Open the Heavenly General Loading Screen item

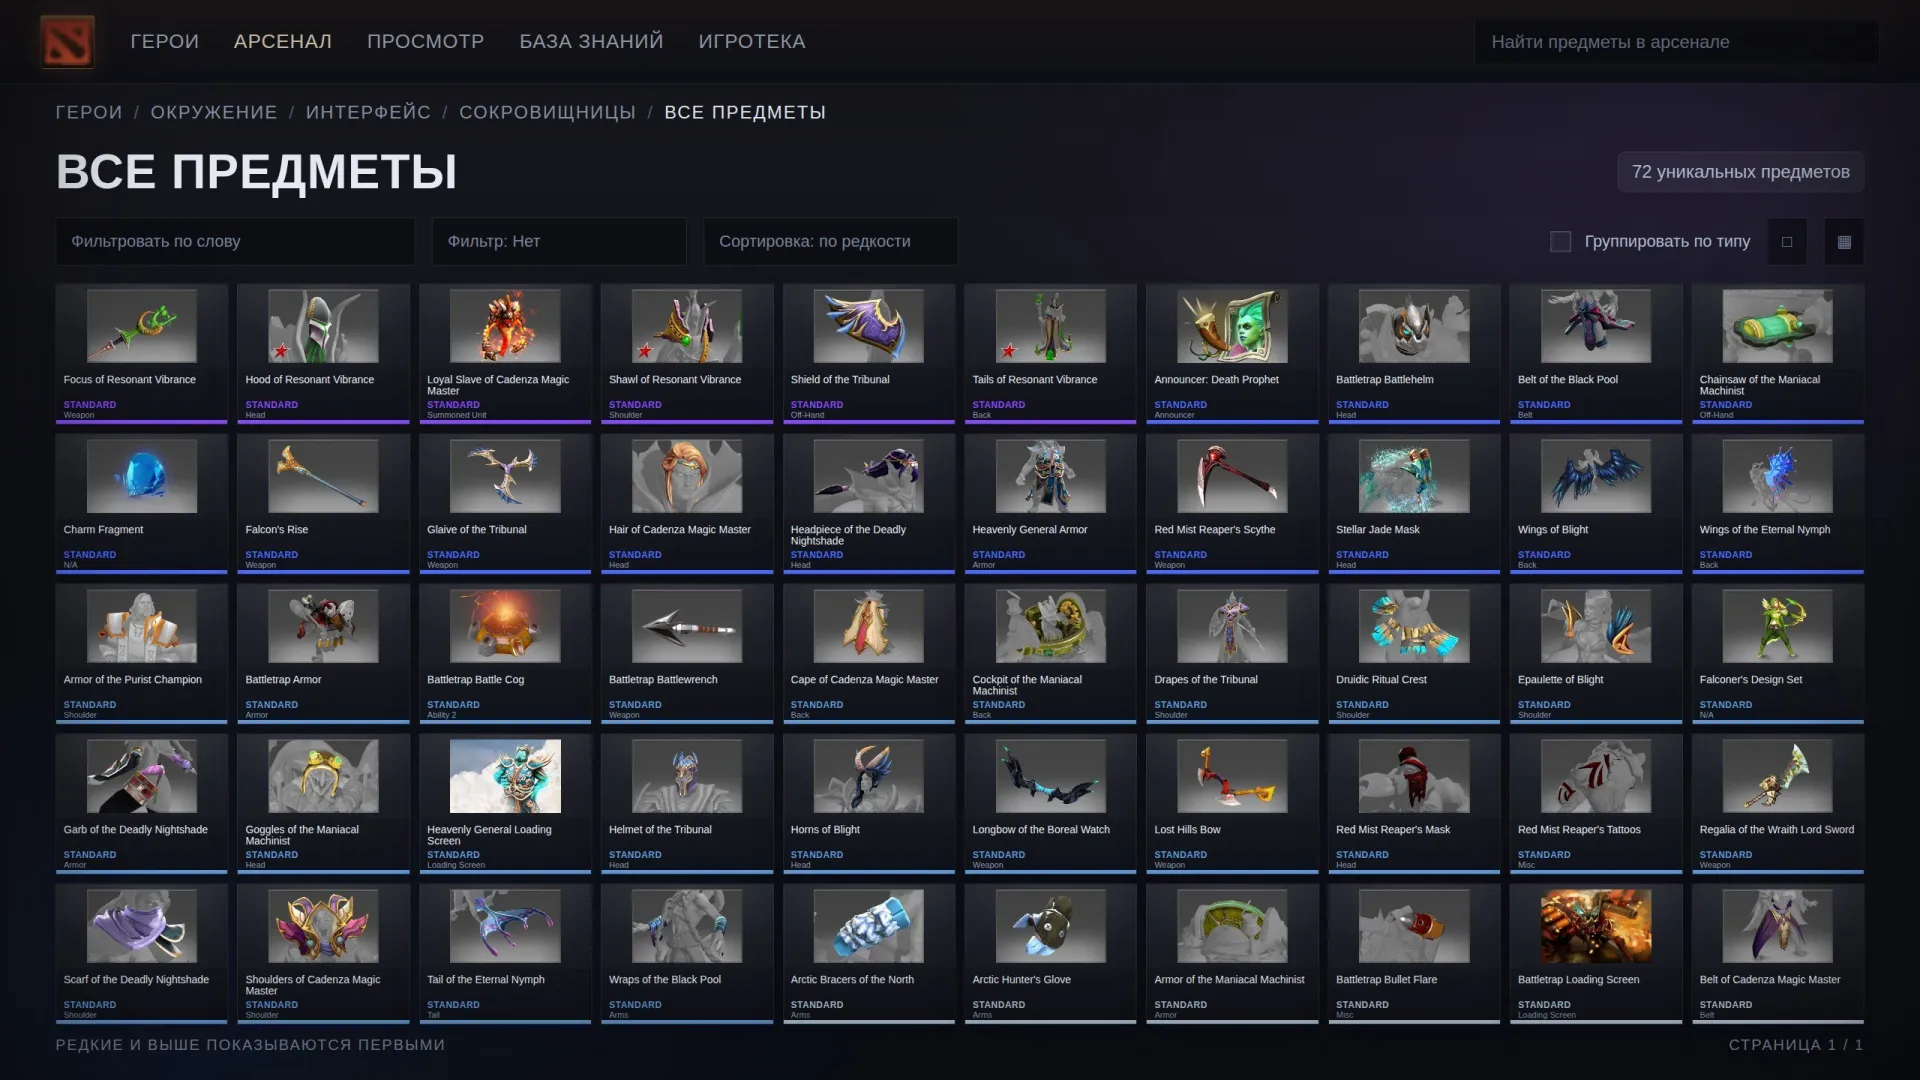pos(505,804)
